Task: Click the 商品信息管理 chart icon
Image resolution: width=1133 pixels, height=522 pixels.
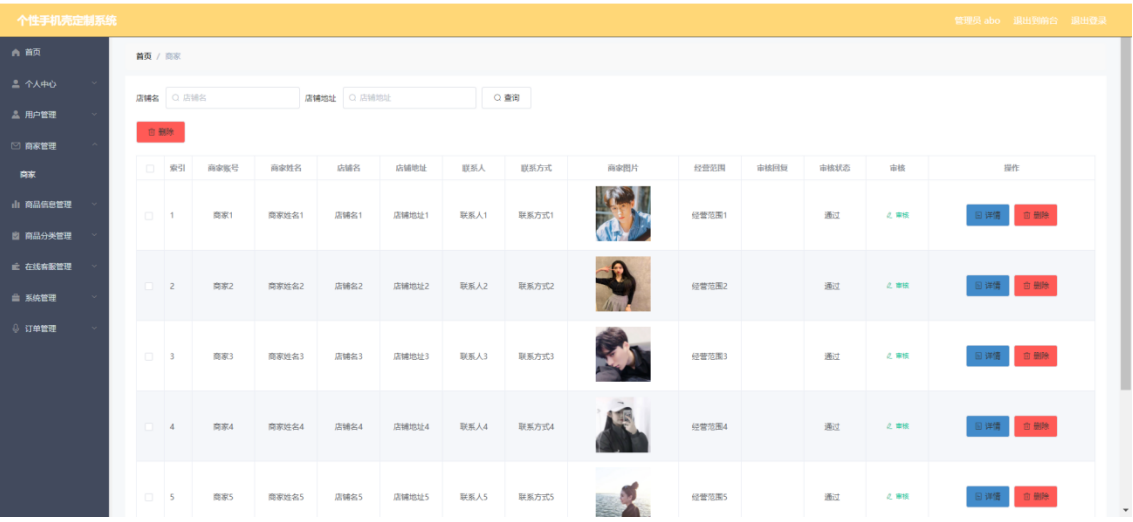Action: 15,205
